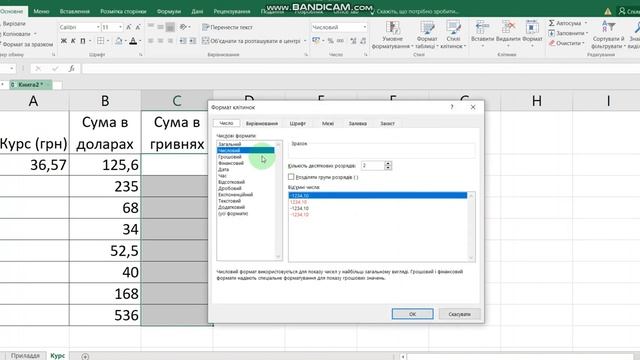Switch to Заливка tab in dialog

pos(358,123)
